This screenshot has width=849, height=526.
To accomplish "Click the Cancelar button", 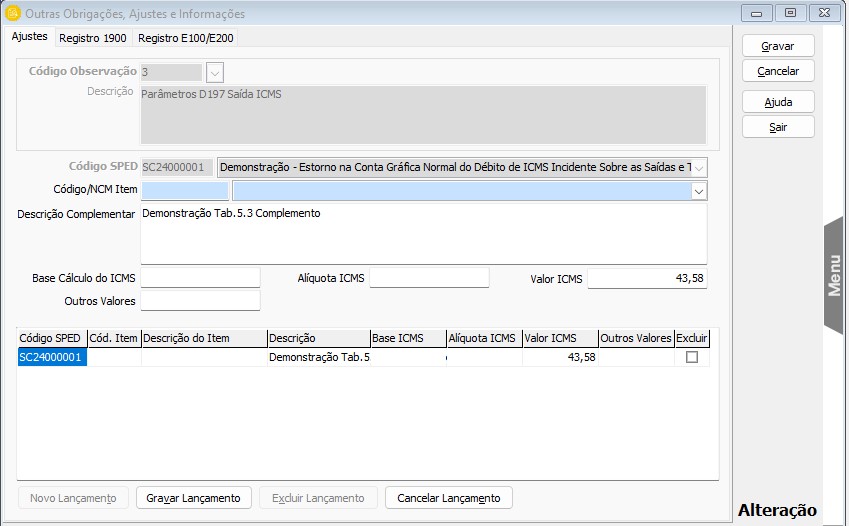I will point(777,72).
